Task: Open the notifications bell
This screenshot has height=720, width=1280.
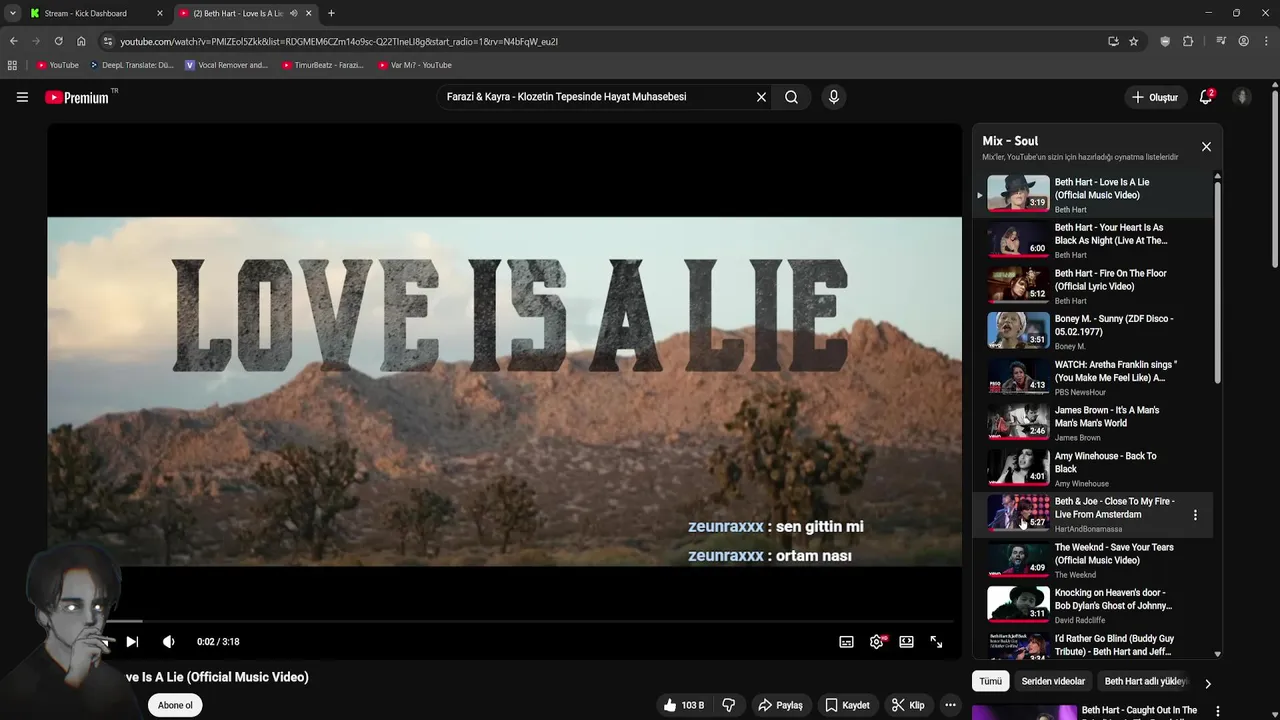Action: pyautogui.click(x=1206, y=97)
